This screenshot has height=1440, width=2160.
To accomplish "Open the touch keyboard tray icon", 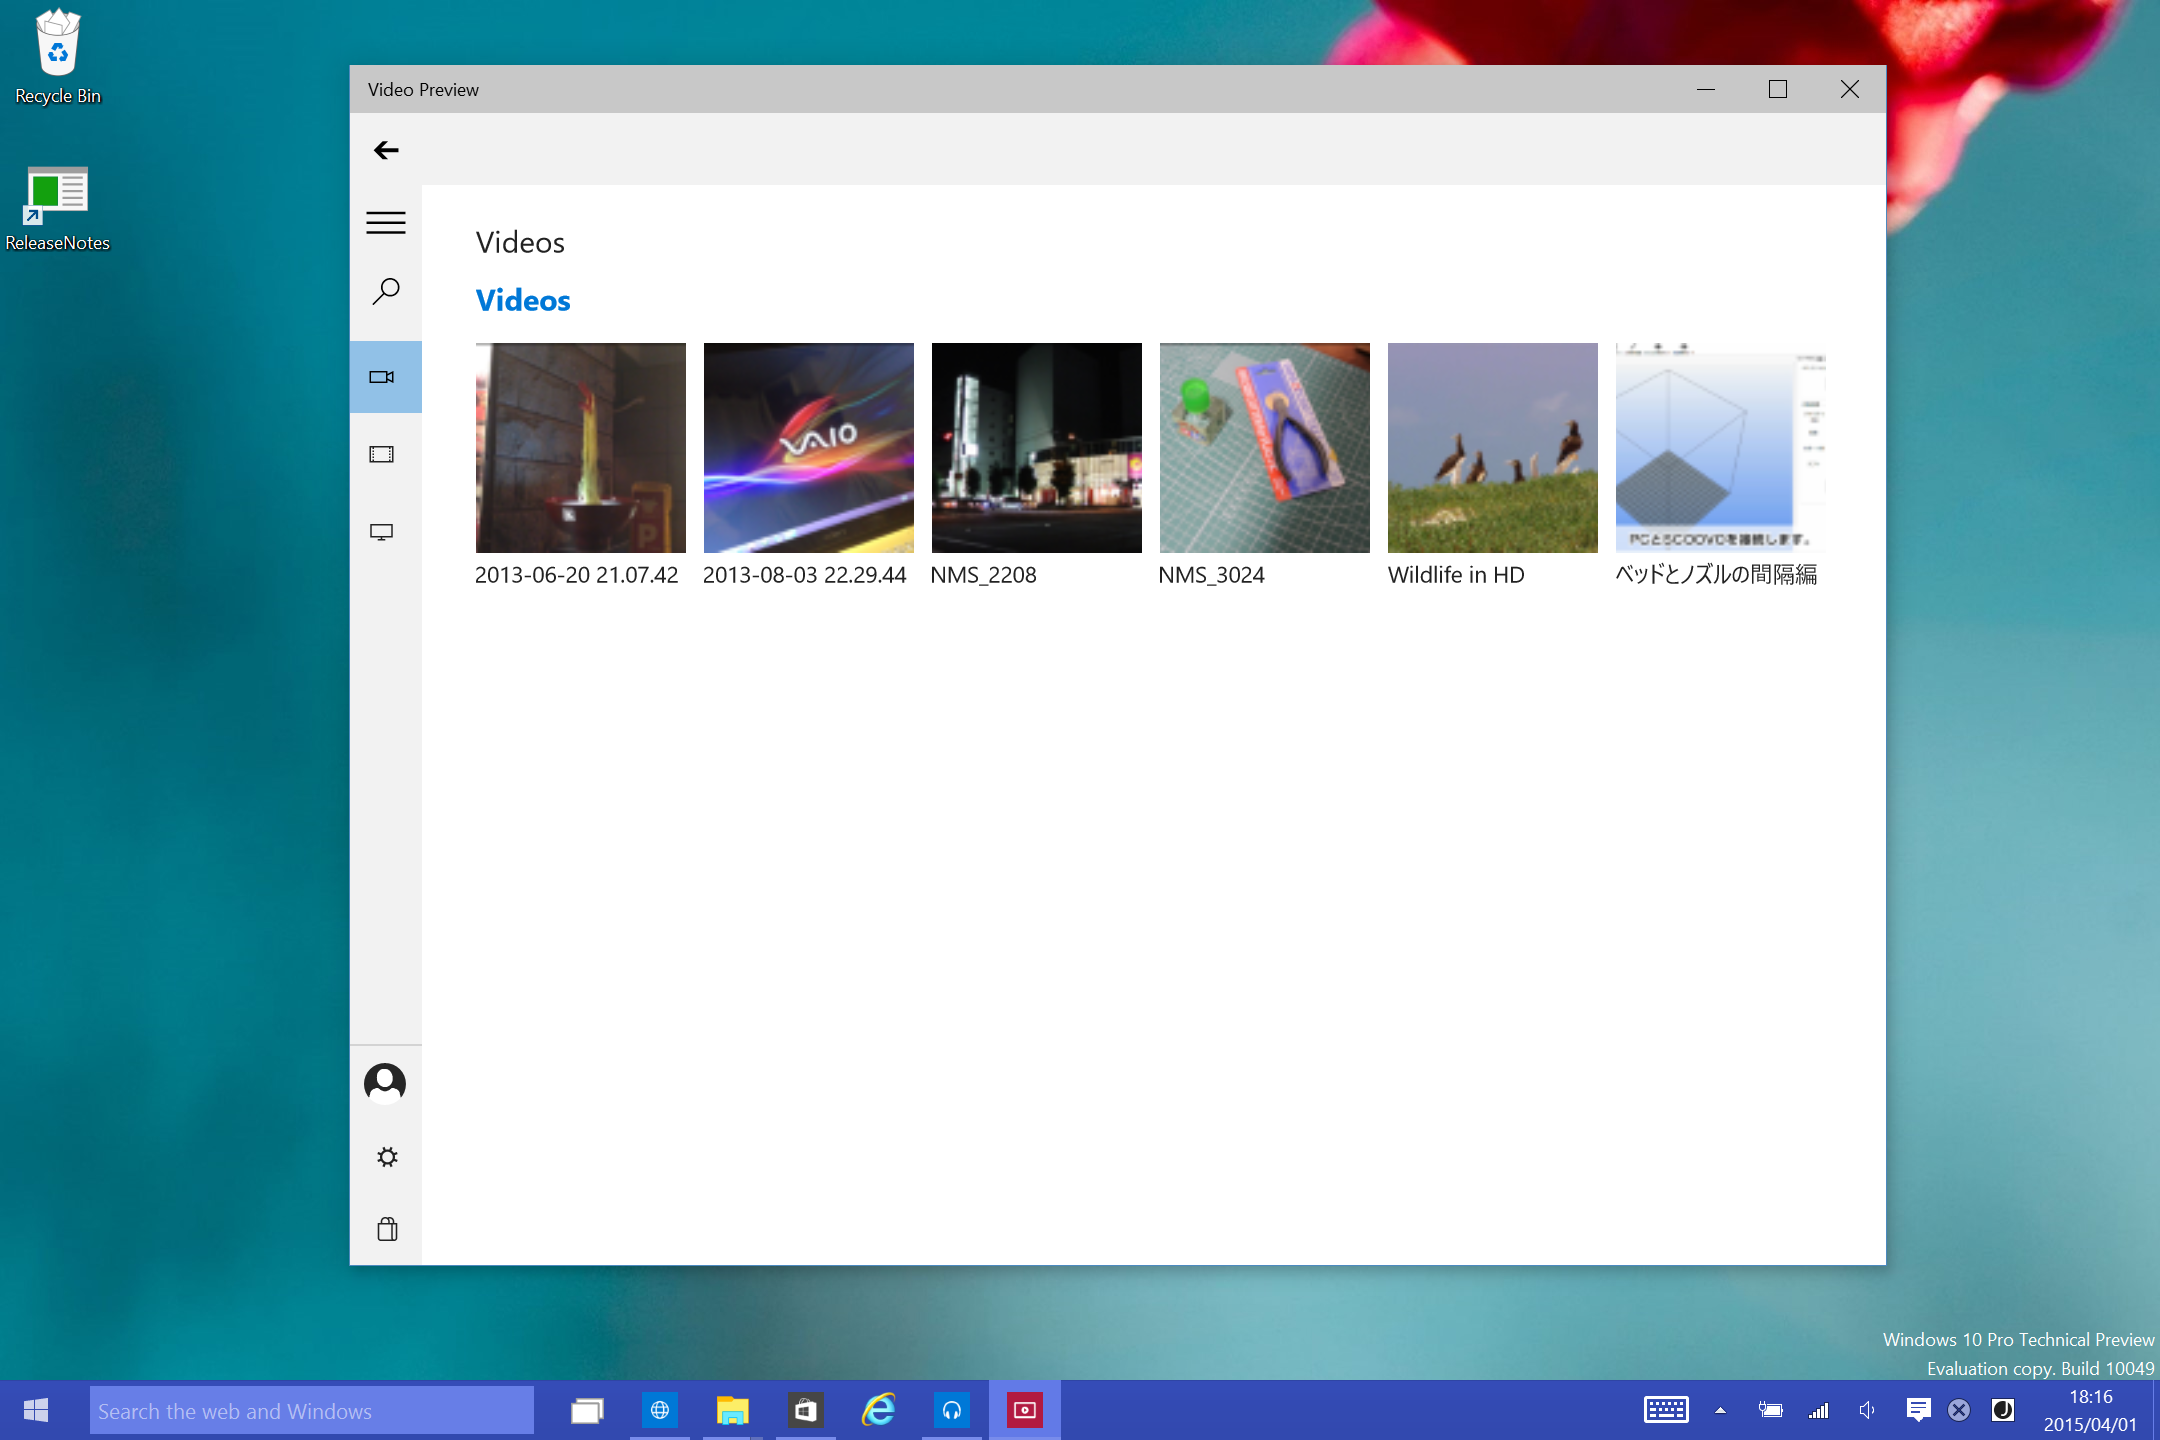I will tap(1666, 1411).
